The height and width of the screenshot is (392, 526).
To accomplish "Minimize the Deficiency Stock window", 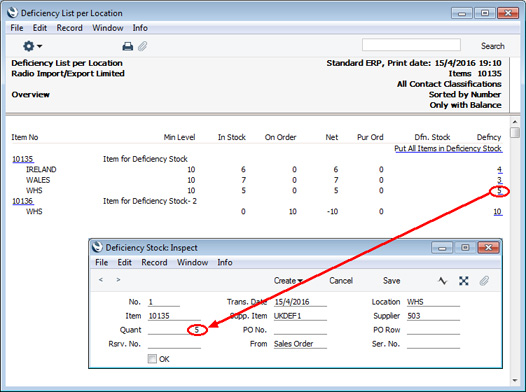I will (442, 248).
